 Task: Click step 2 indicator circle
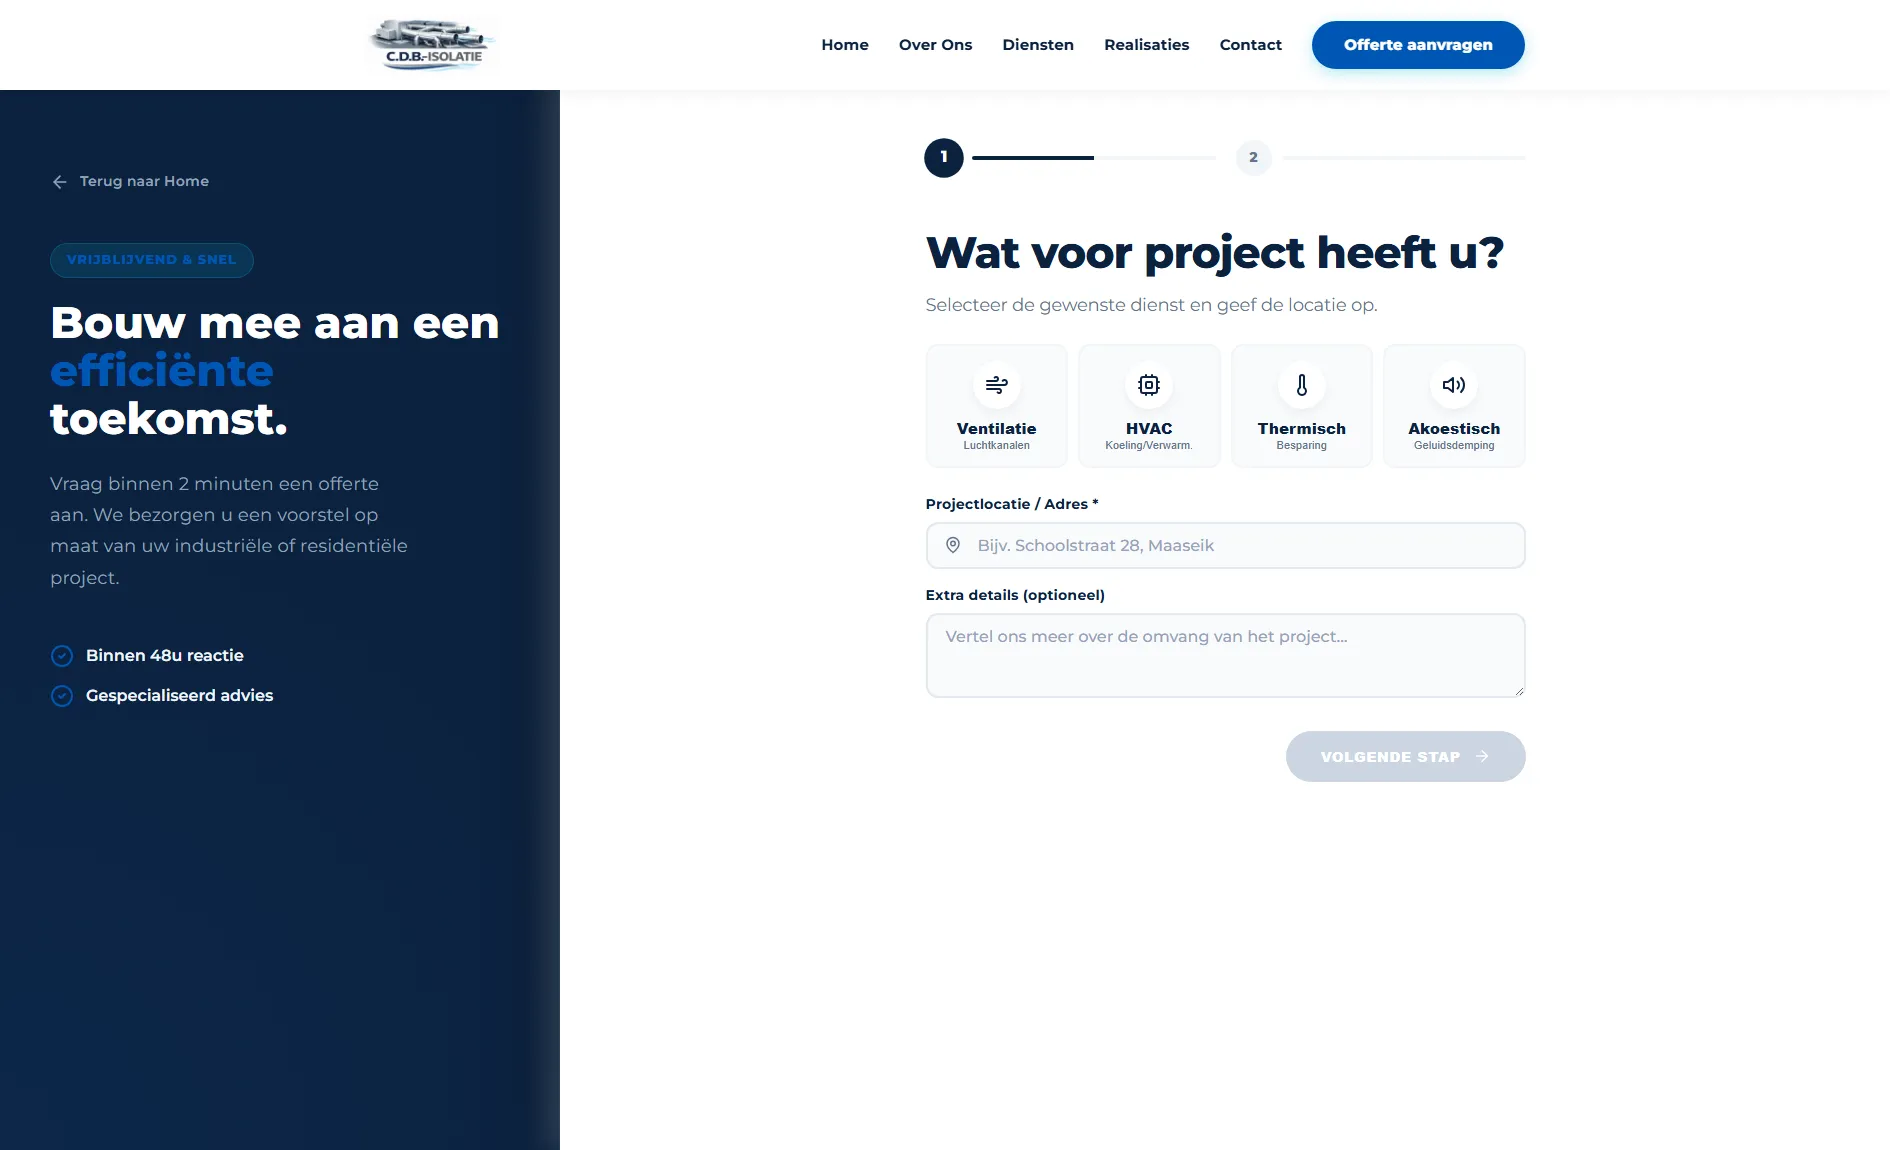[1253, 157]
